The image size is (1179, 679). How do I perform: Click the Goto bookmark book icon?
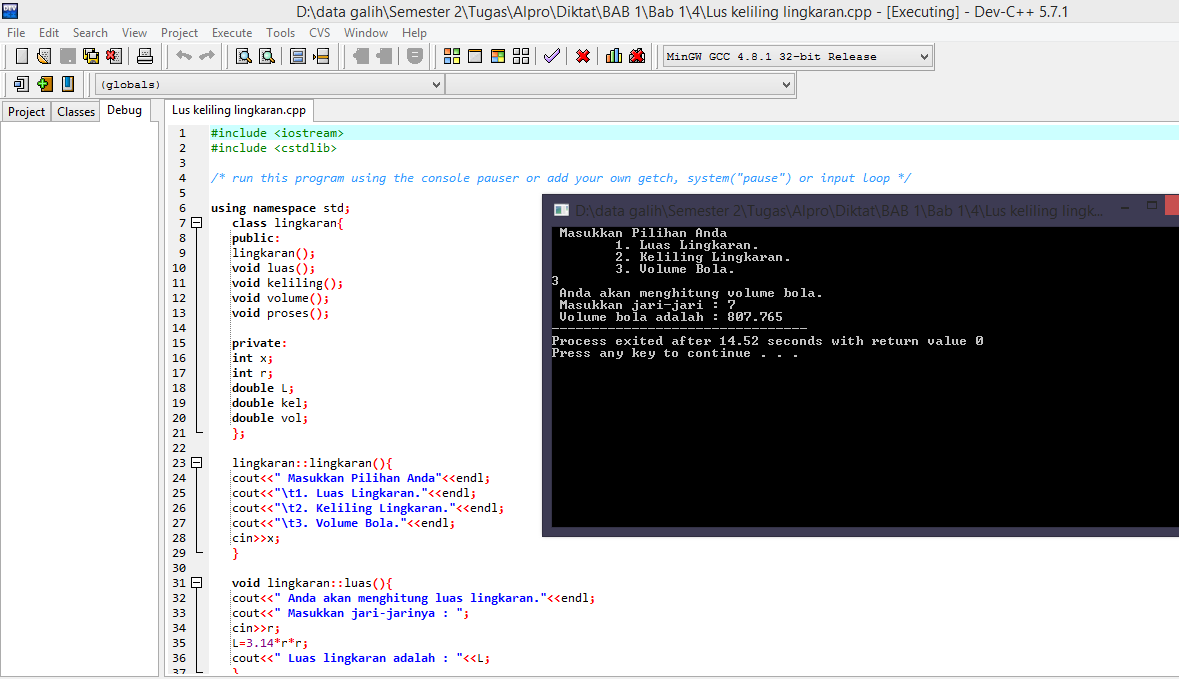(68, 84)
